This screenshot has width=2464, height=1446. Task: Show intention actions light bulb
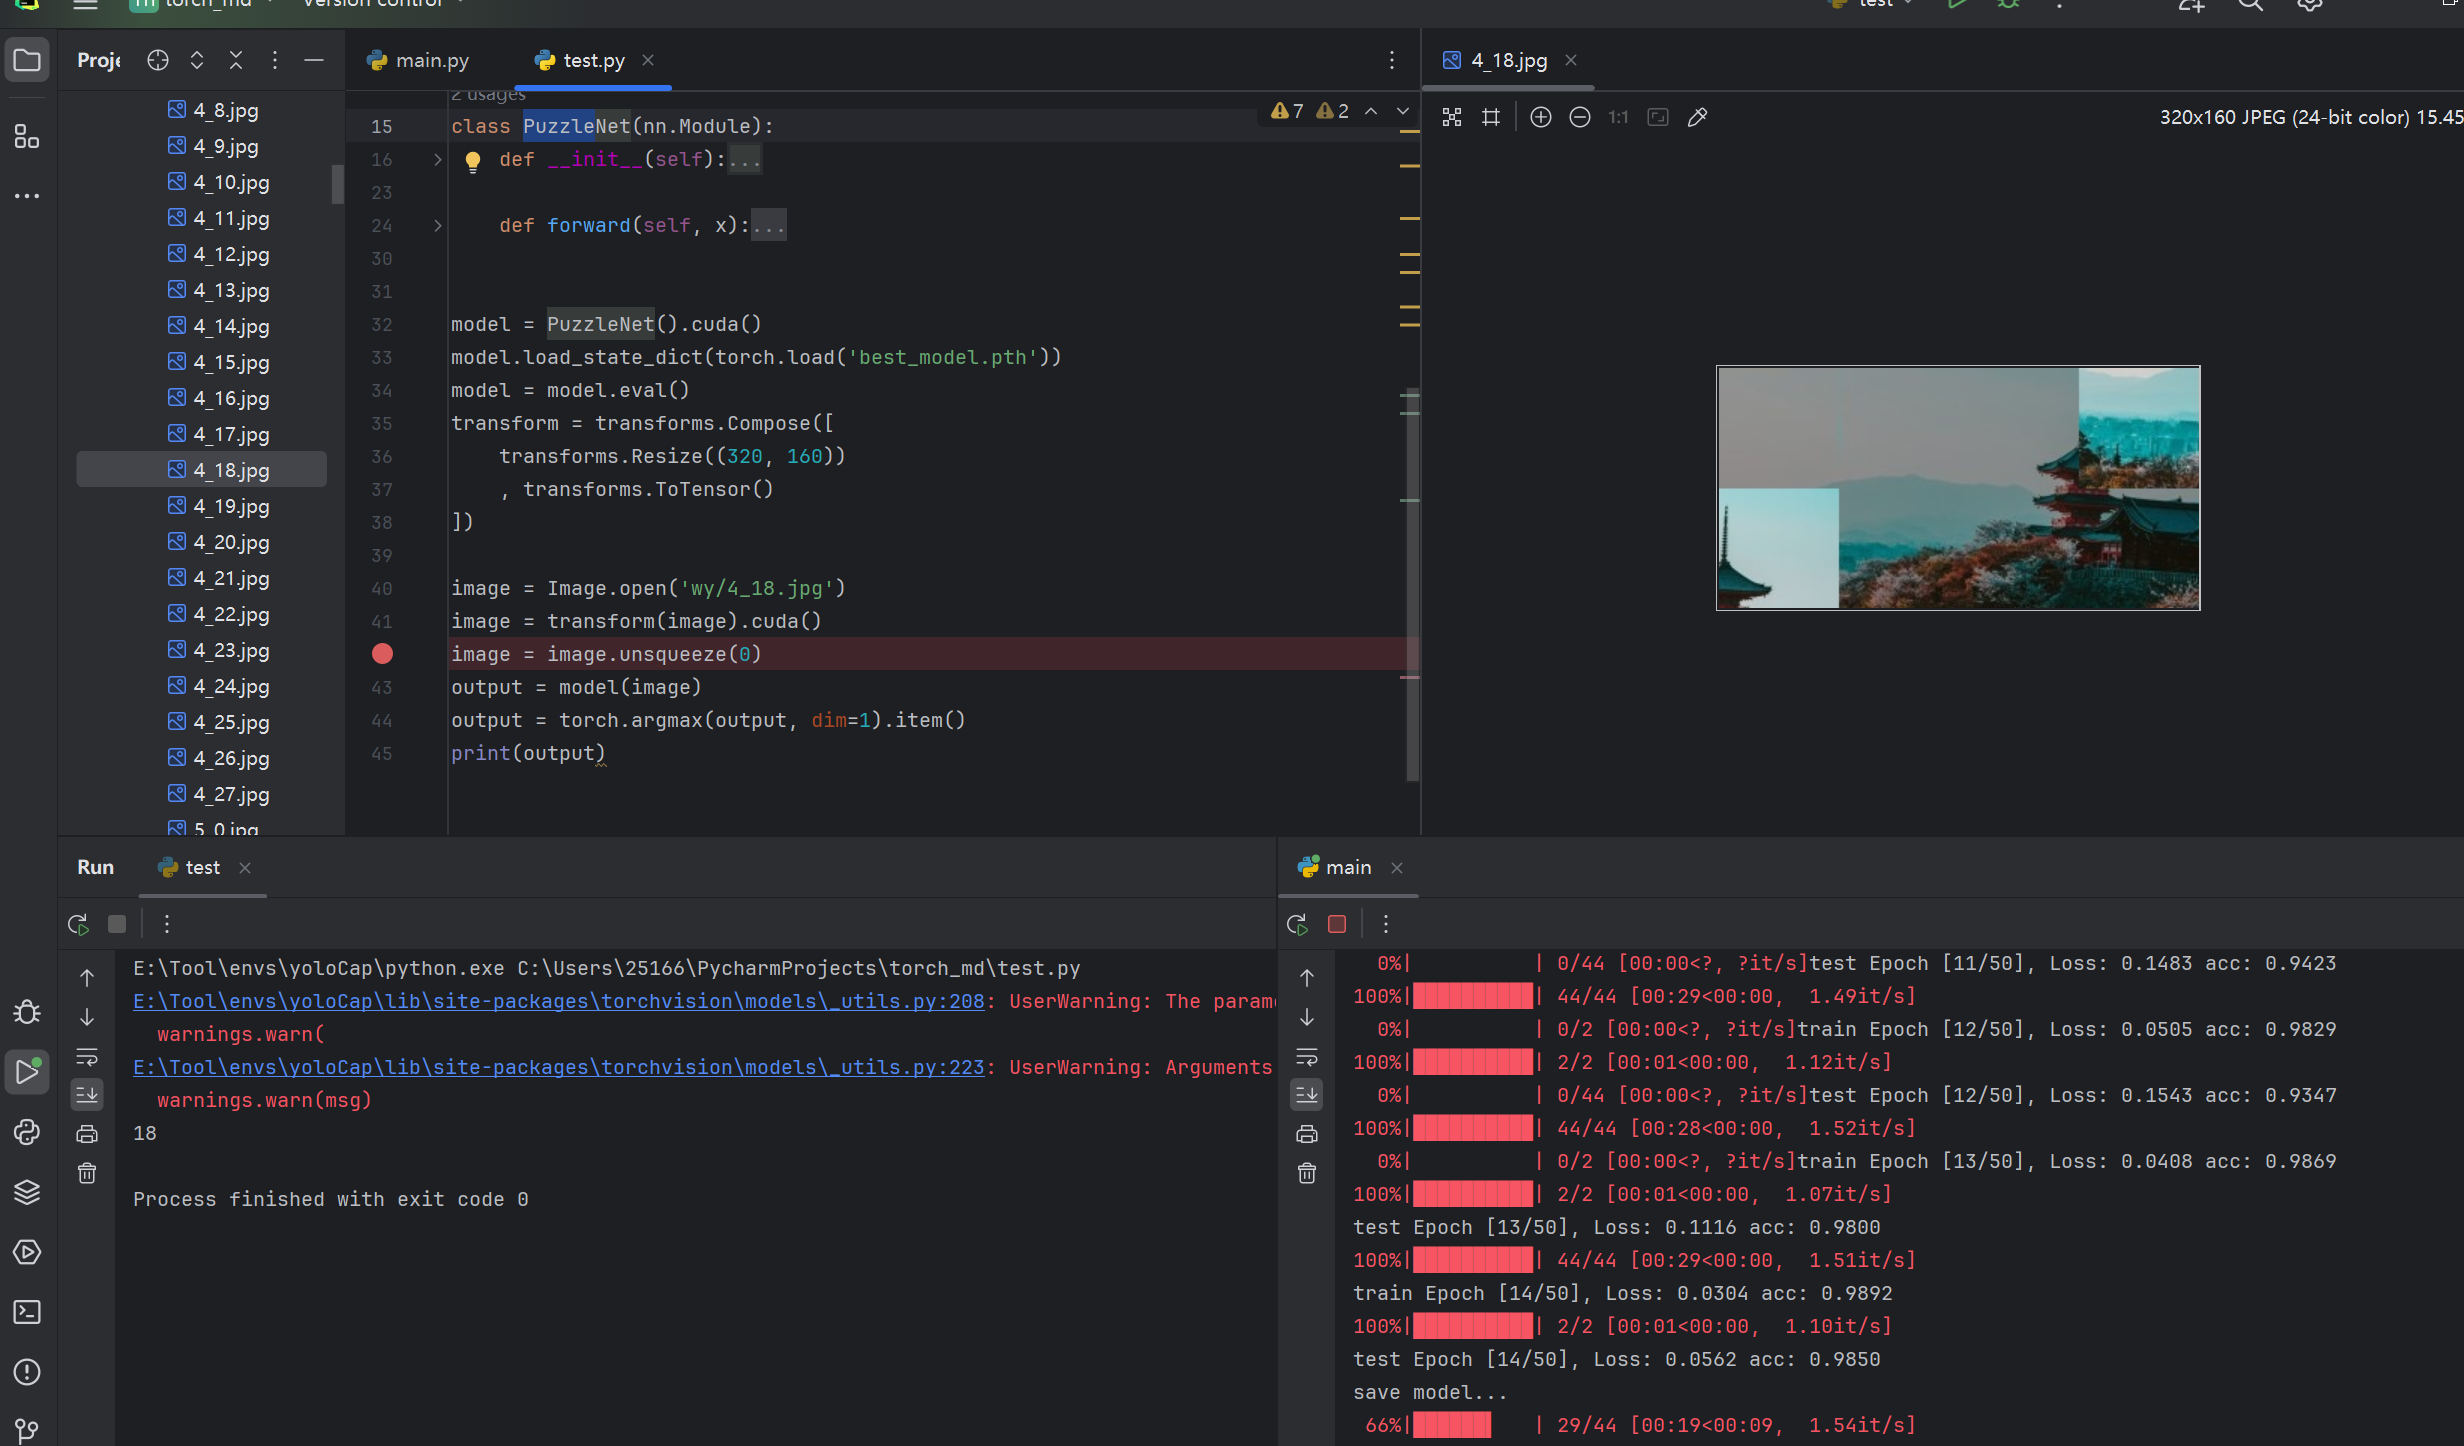point(473,160)
